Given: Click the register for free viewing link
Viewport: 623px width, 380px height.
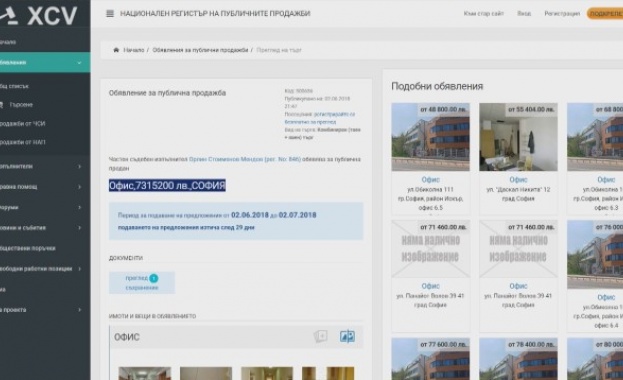Looking at the screenshot, I should (320, 118).
